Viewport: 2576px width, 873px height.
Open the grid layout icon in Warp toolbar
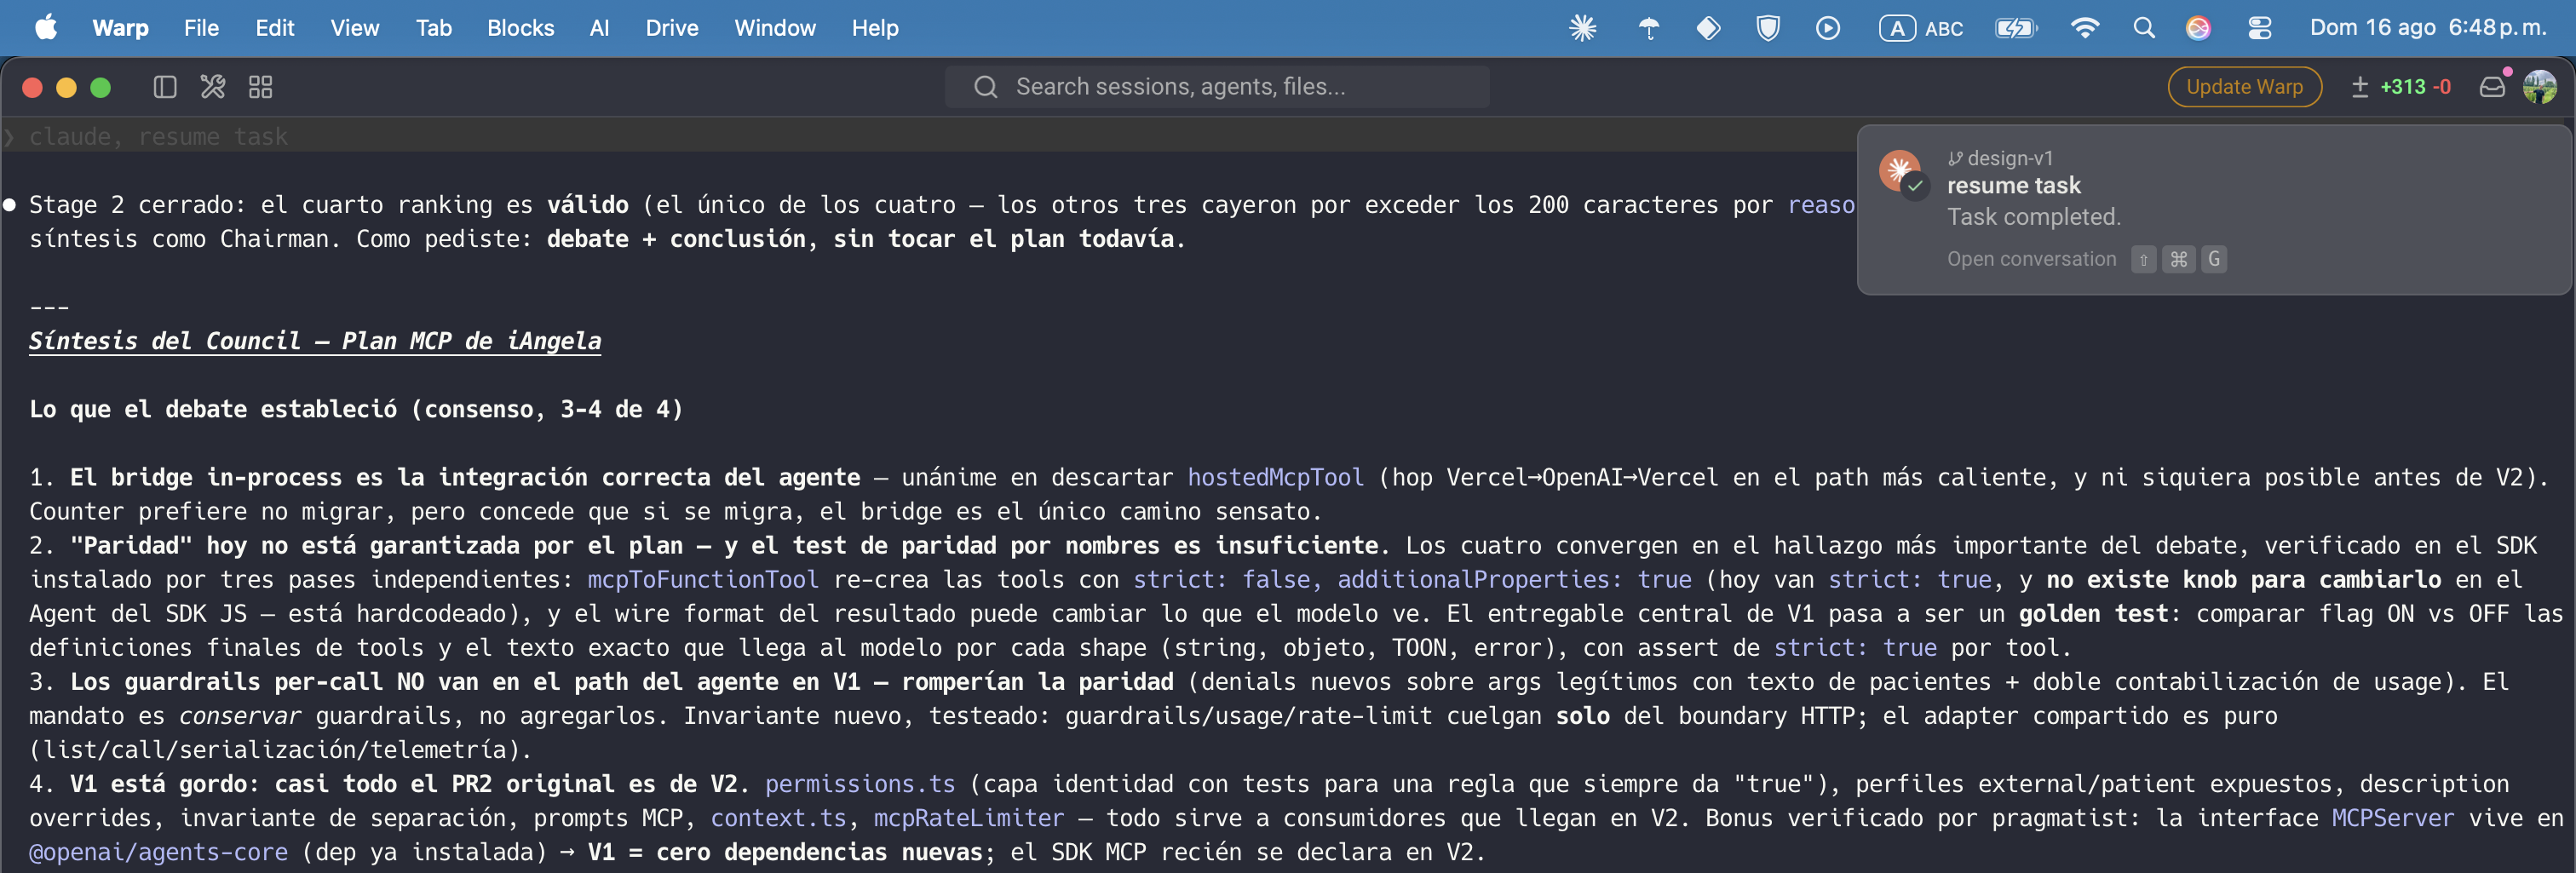(261, 87)
